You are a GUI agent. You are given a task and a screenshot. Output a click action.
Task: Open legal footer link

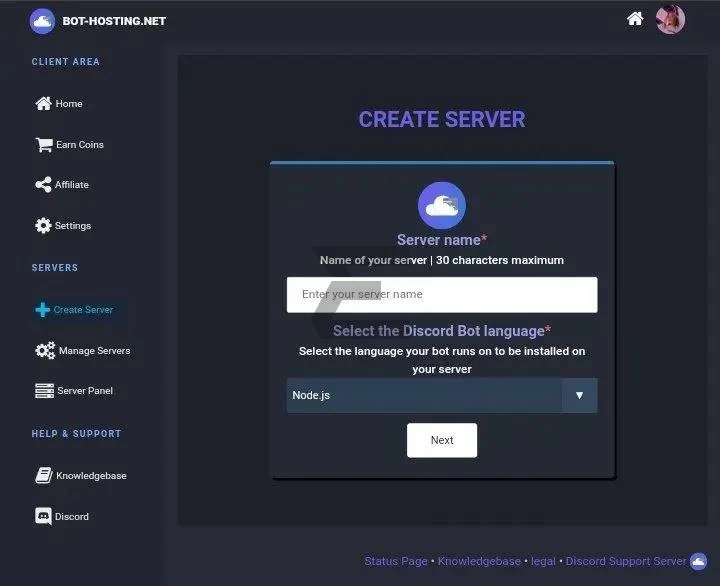[543, 561]
